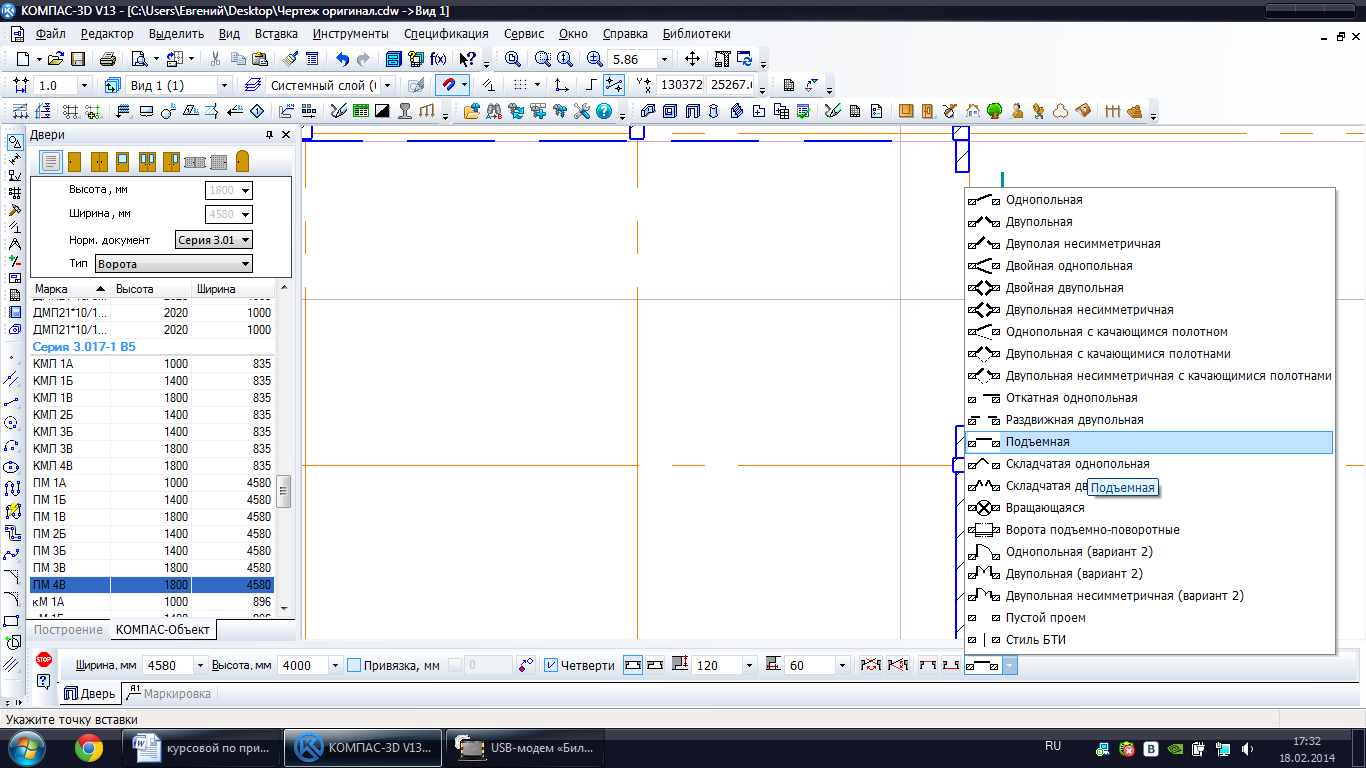1366x768 pixels.
Task: Open the Норм. документ dropdown Серия 3.01
Action: pyautogui.click(x=213, y=240)
